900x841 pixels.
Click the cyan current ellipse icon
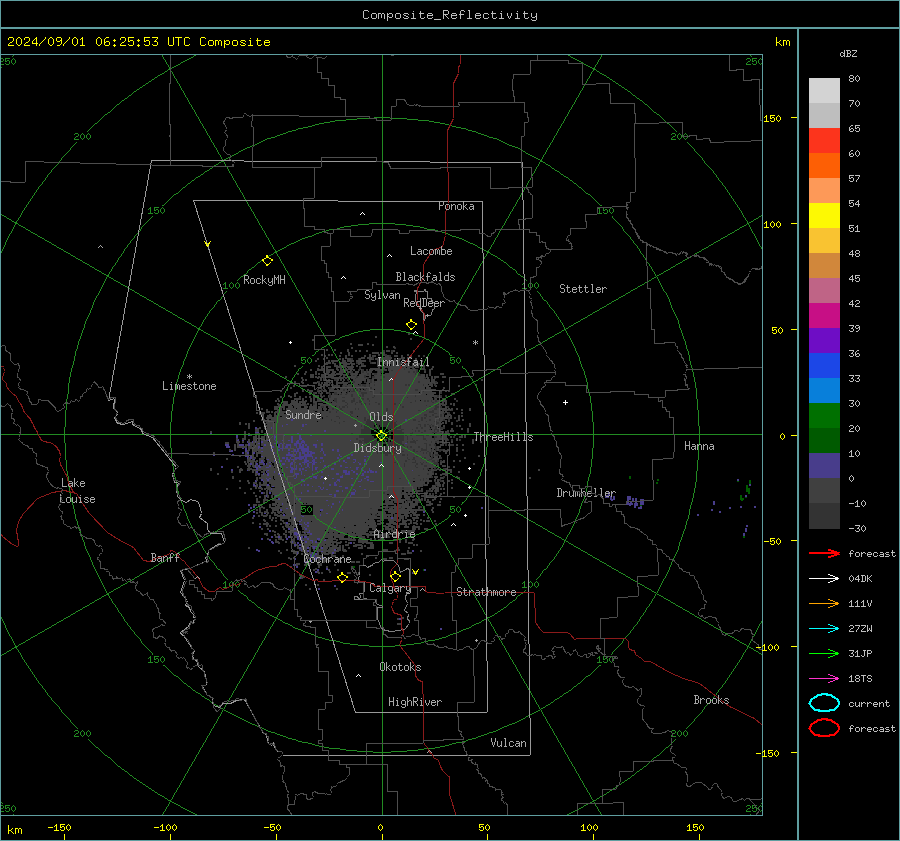pos(824,703)
